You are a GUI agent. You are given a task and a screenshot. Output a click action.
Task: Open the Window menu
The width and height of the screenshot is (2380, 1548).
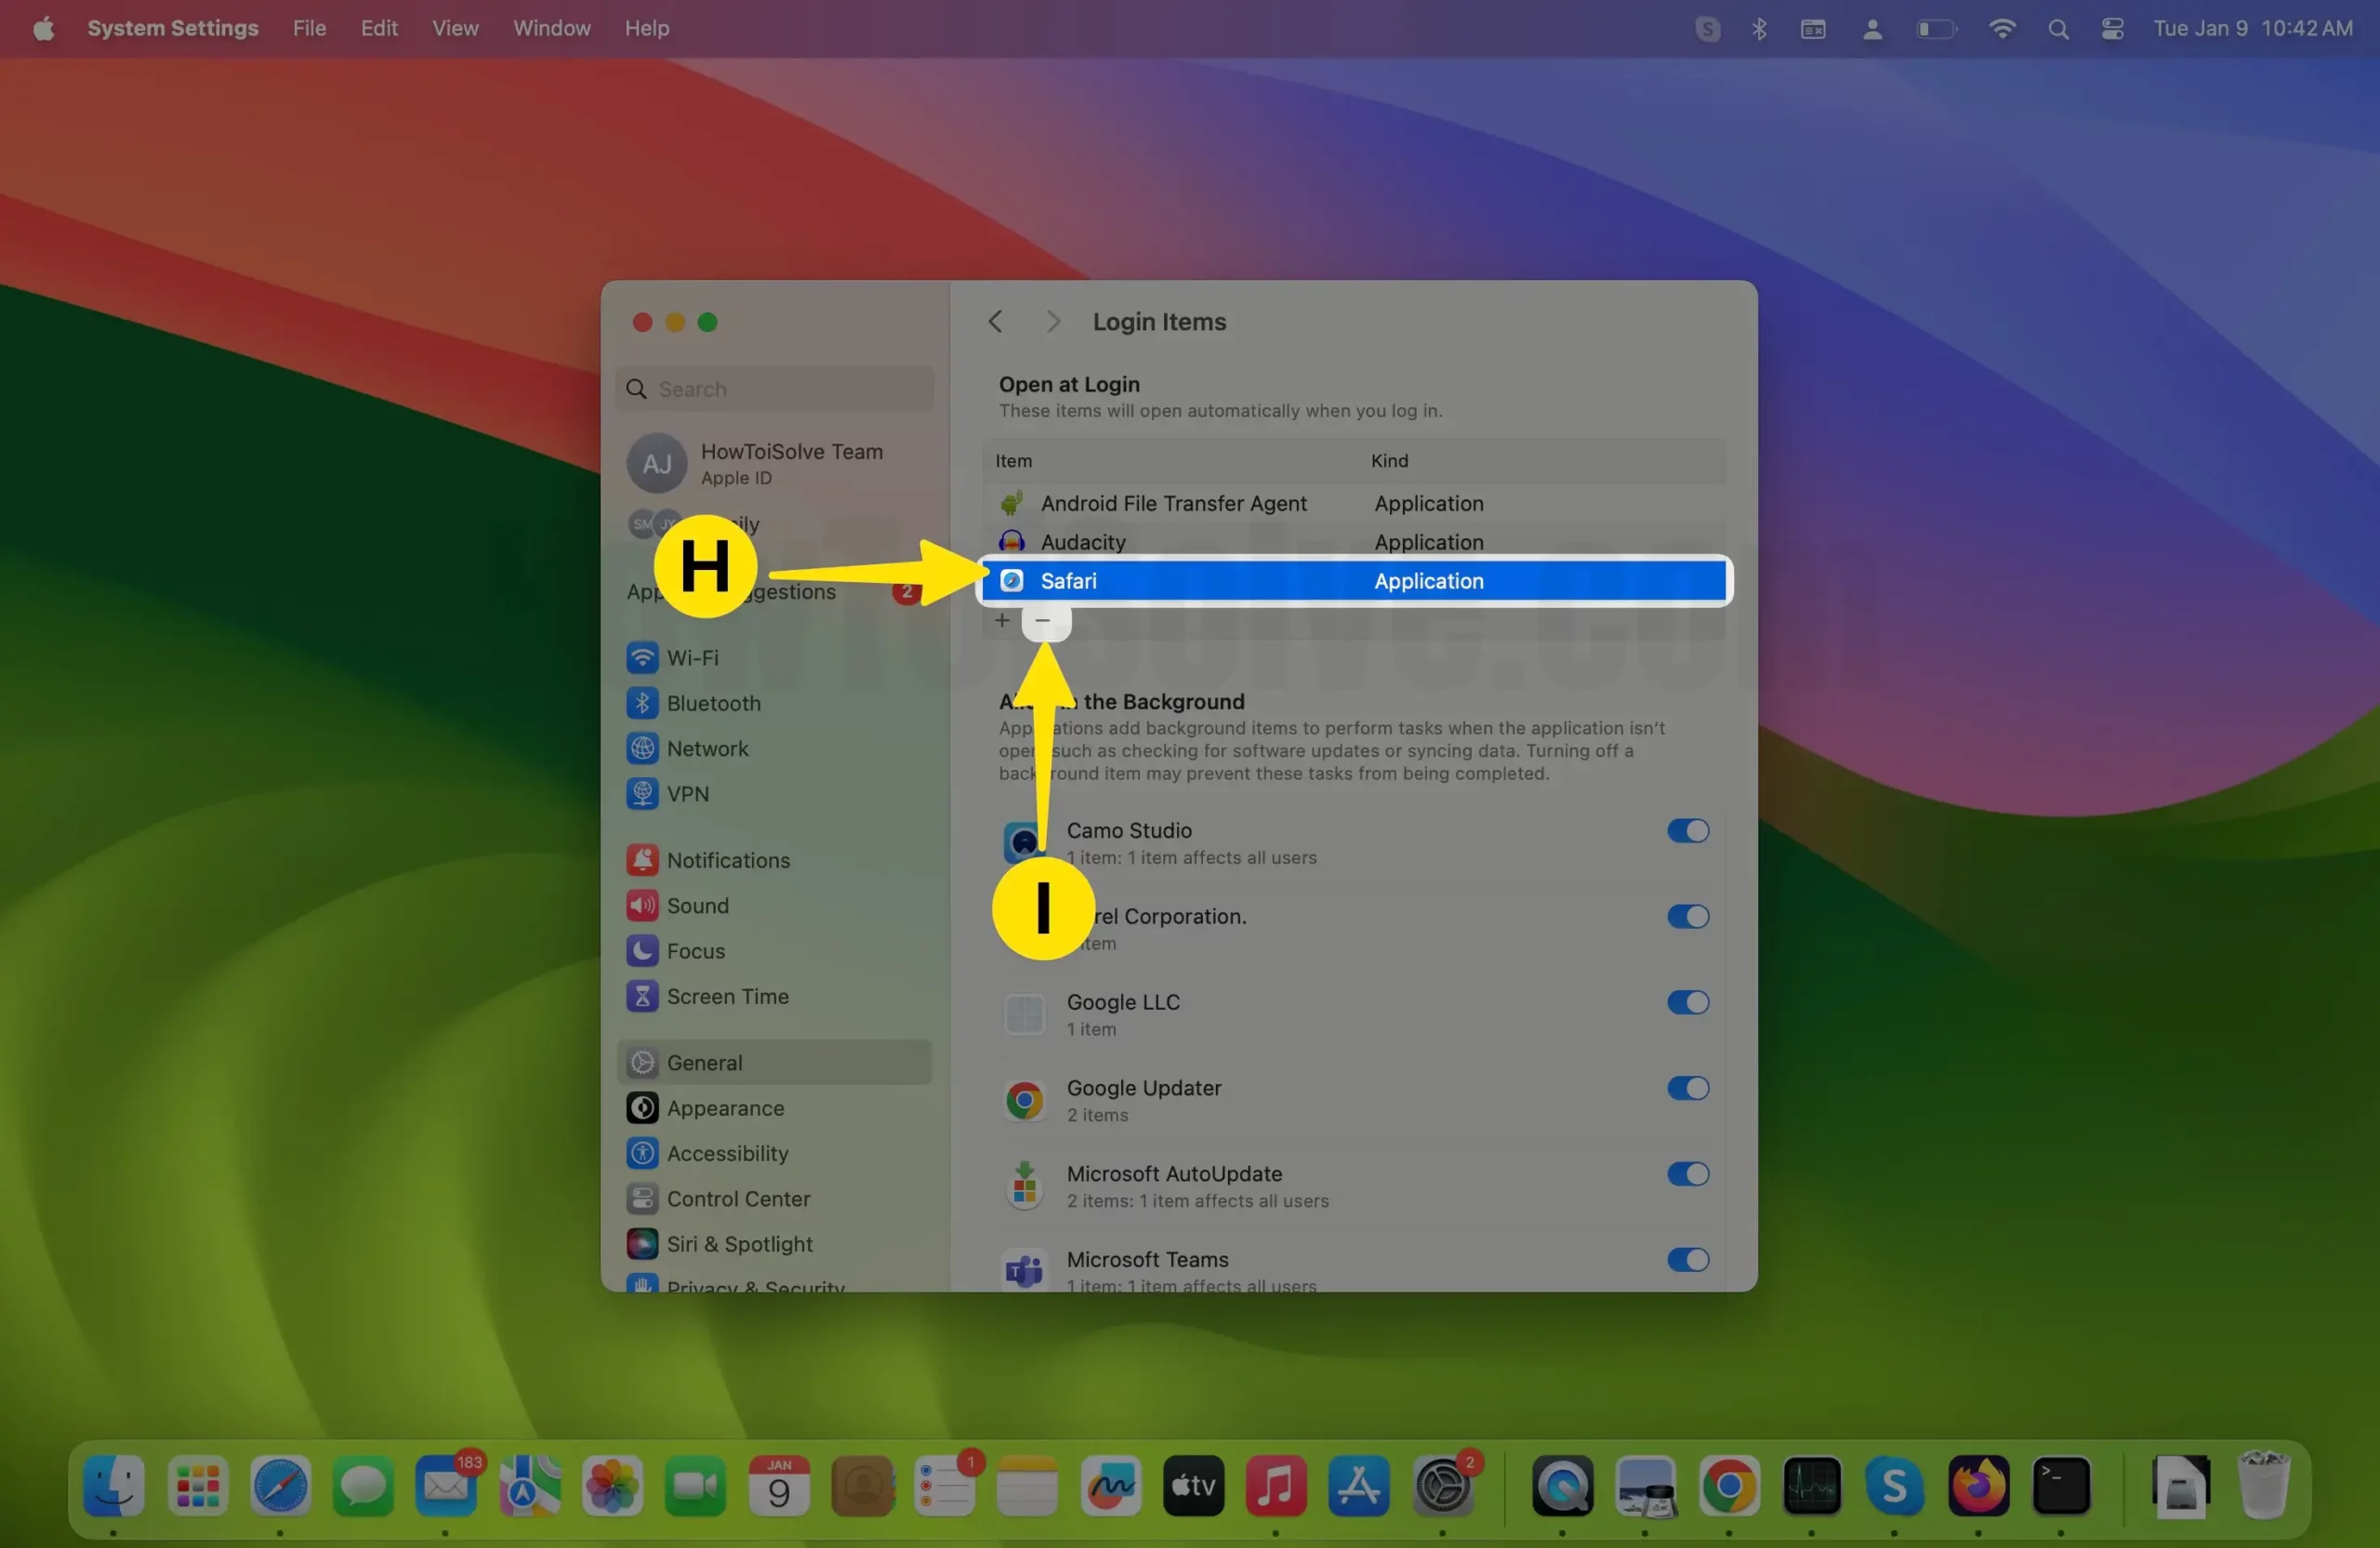tap(551, 28)
